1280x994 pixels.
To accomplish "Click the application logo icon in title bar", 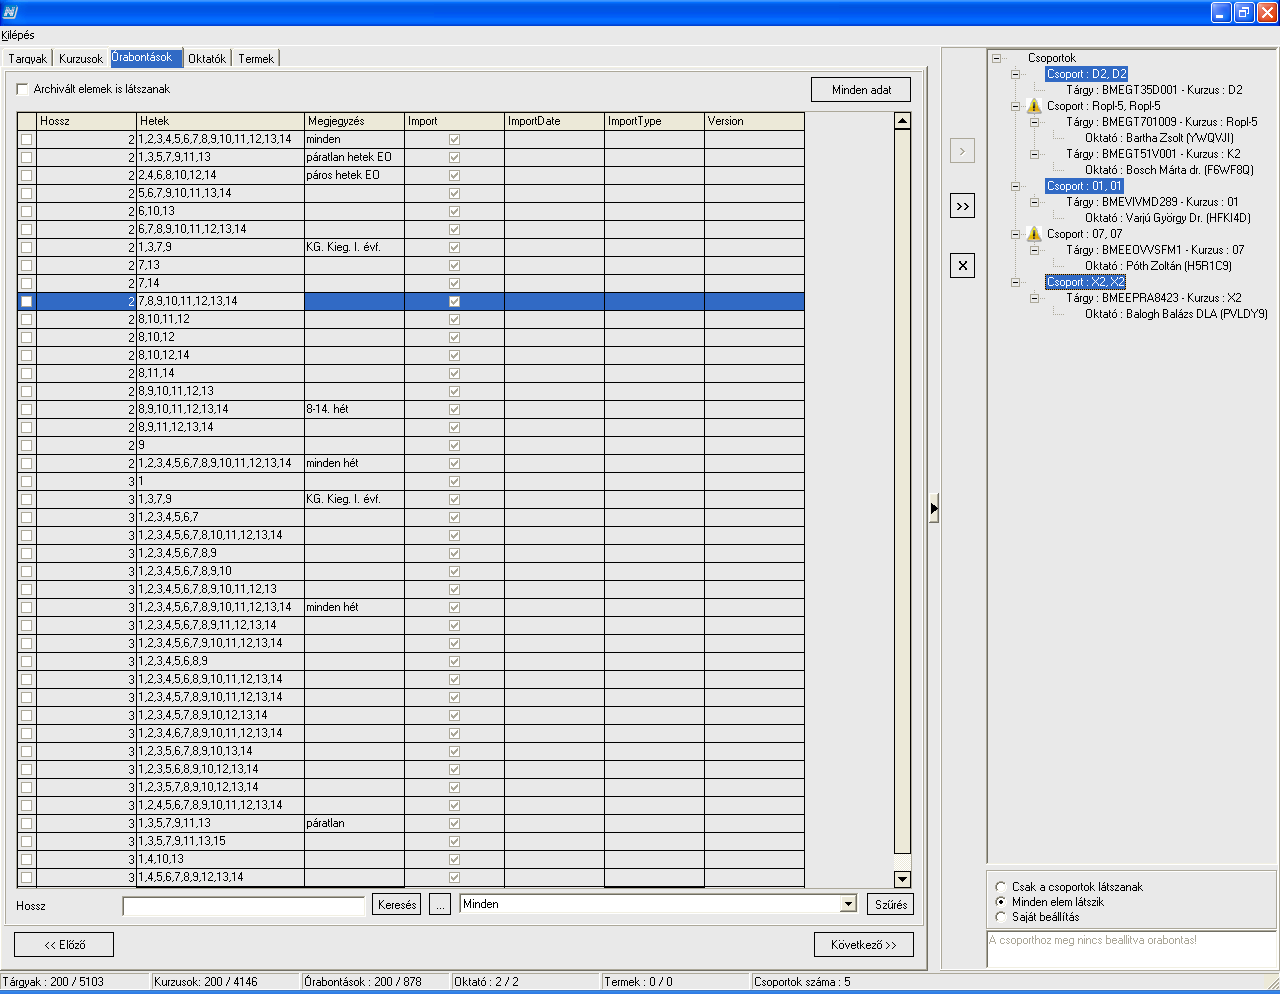I will [10, 12].
